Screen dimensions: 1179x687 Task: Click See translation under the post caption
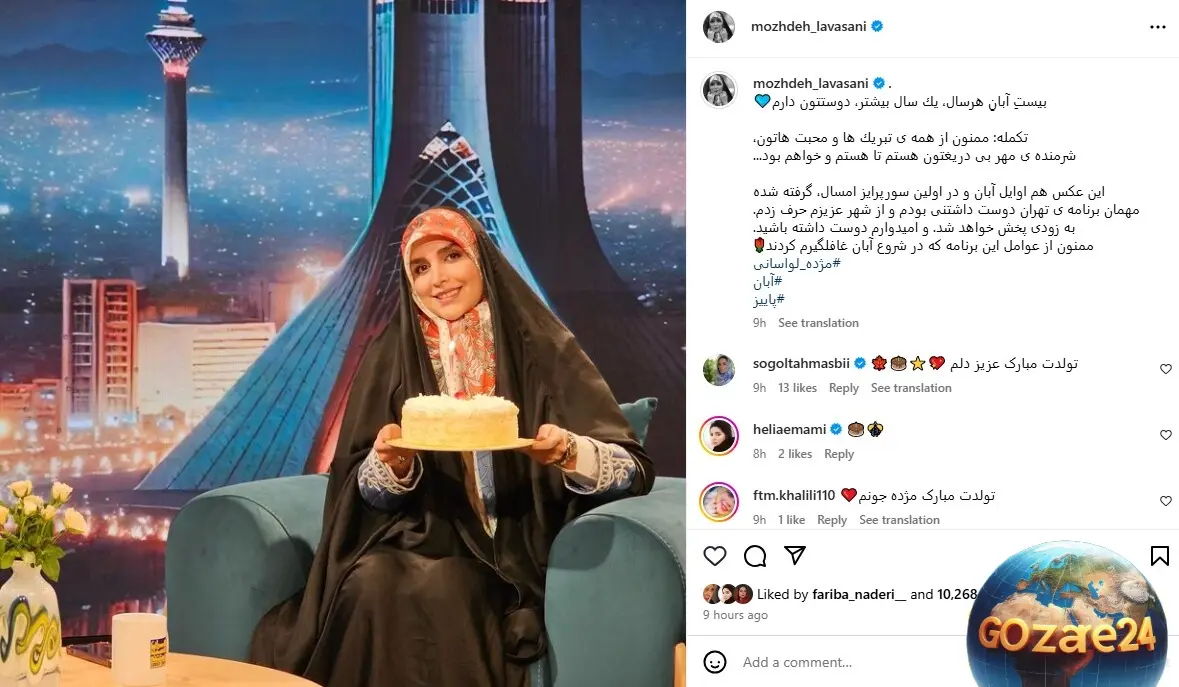818,322
